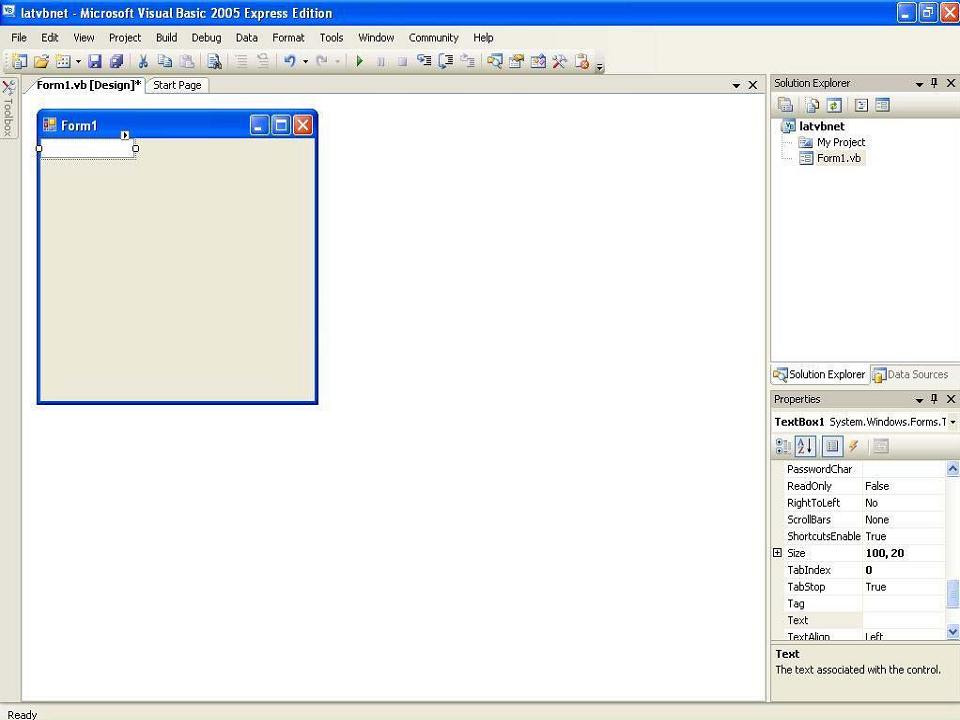The width and height of the screenshot is (960, 720).
Task: Select the TextBox control on Form1
Action: (88, 148)
